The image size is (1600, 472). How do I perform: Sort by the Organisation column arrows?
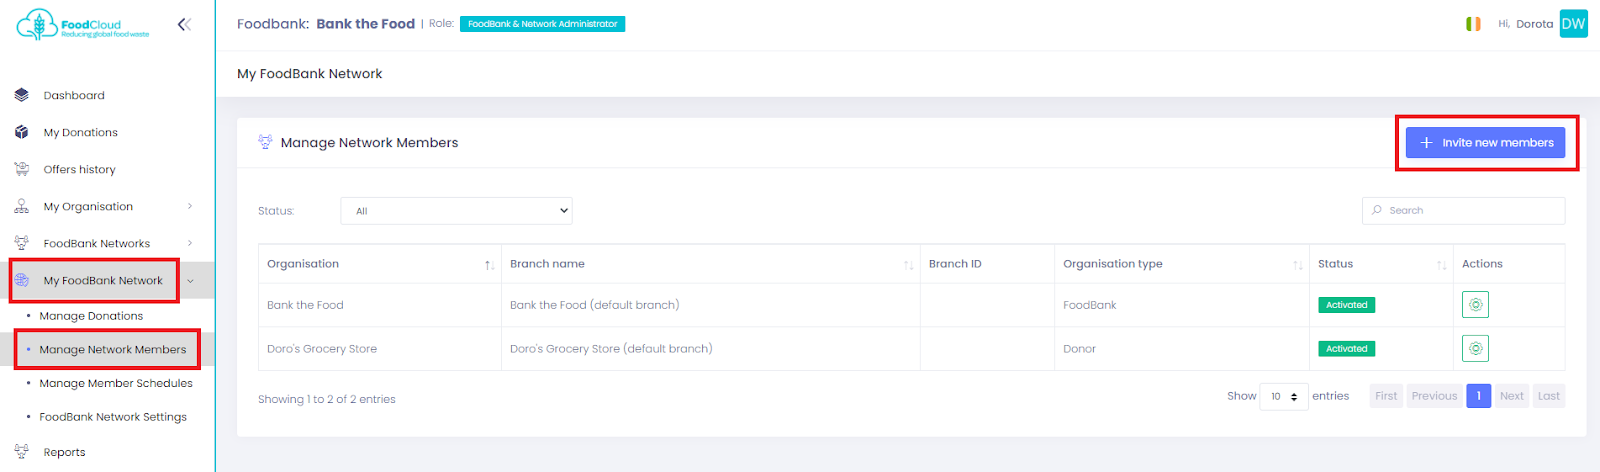click(x=489, y=265)
